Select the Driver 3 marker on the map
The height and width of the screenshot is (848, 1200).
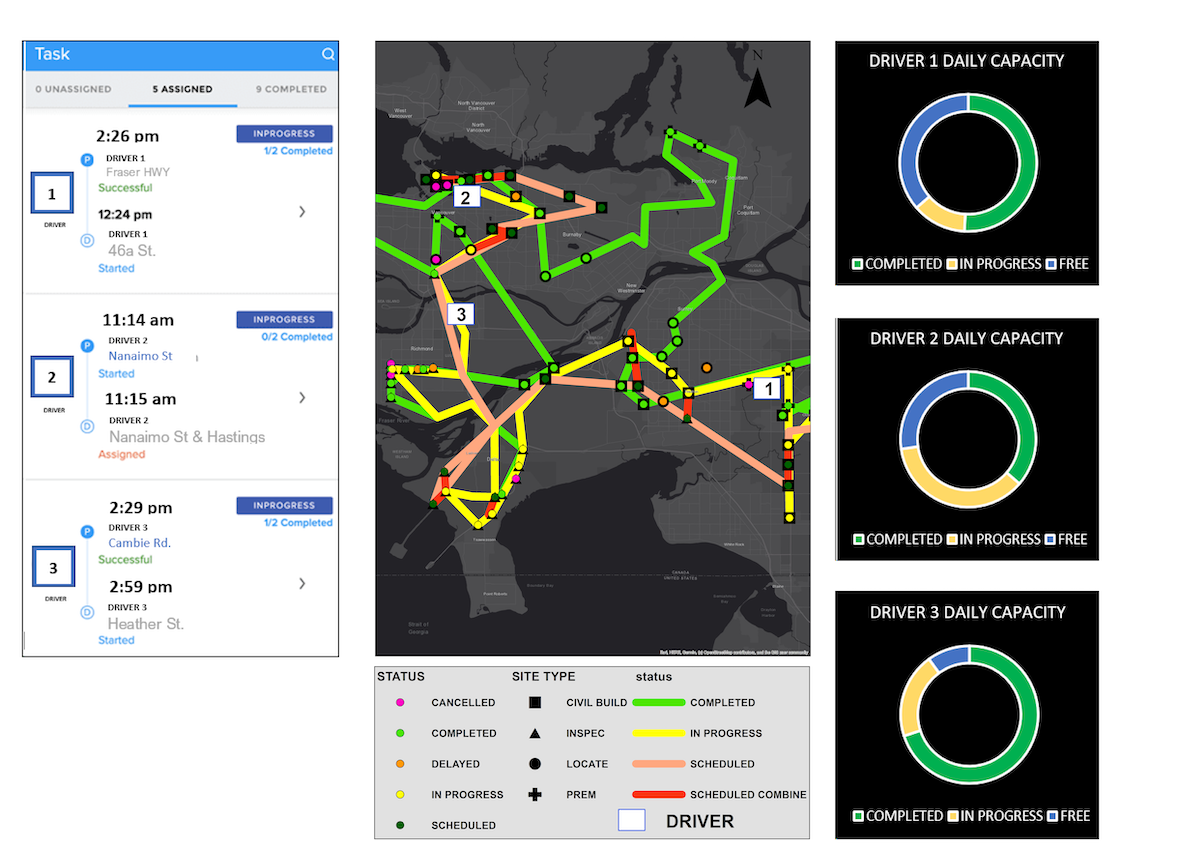tap(460, 313)
